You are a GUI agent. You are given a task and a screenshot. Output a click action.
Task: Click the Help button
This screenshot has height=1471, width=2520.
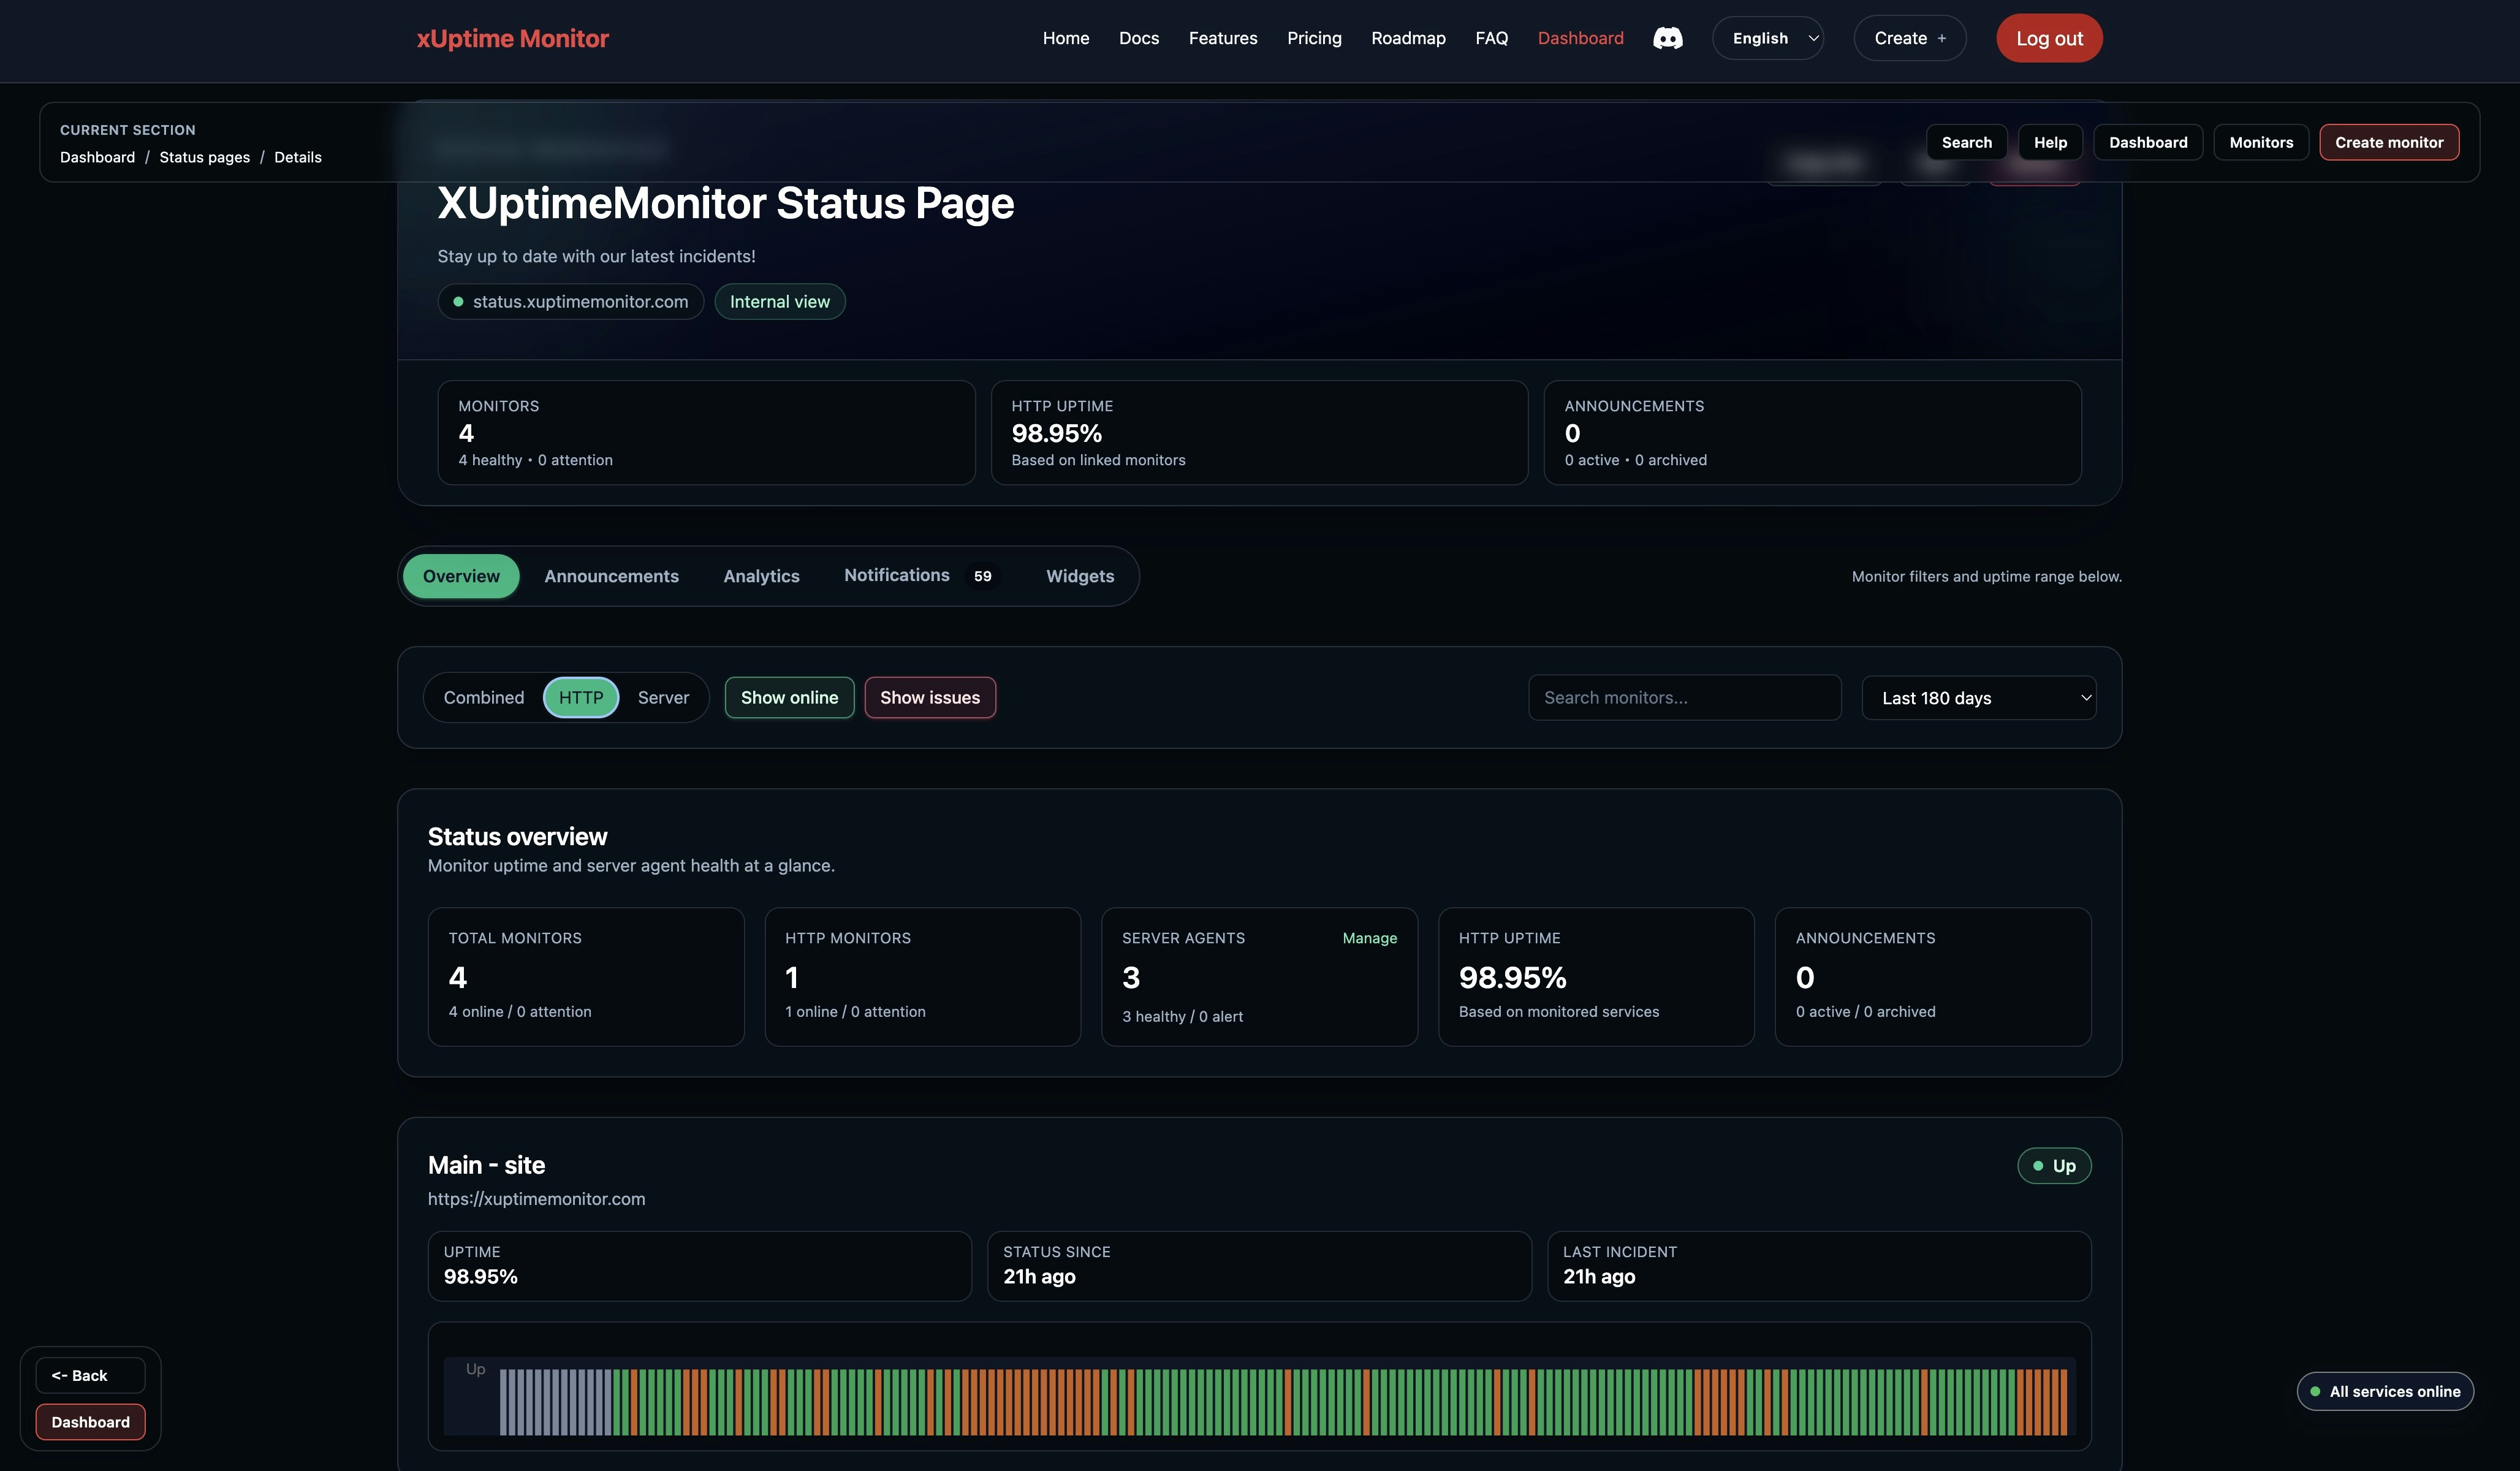2050,142
